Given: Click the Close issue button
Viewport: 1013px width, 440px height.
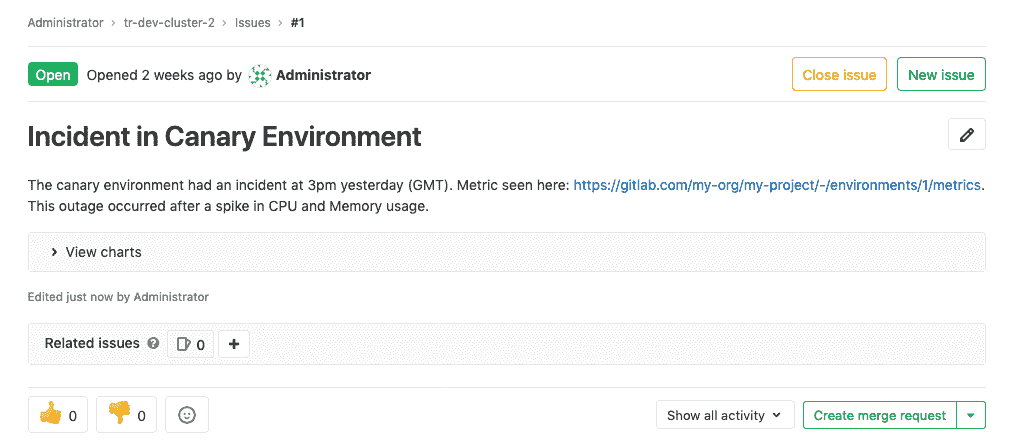Looking at the screenshot, I should pos(839,75).
